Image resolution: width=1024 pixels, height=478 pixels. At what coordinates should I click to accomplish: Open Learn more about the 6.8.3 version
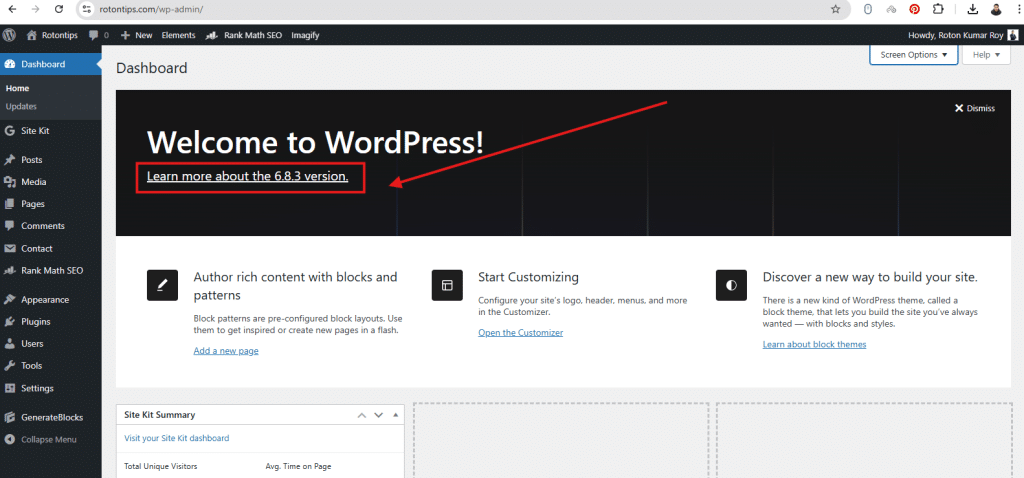point(248,176)
